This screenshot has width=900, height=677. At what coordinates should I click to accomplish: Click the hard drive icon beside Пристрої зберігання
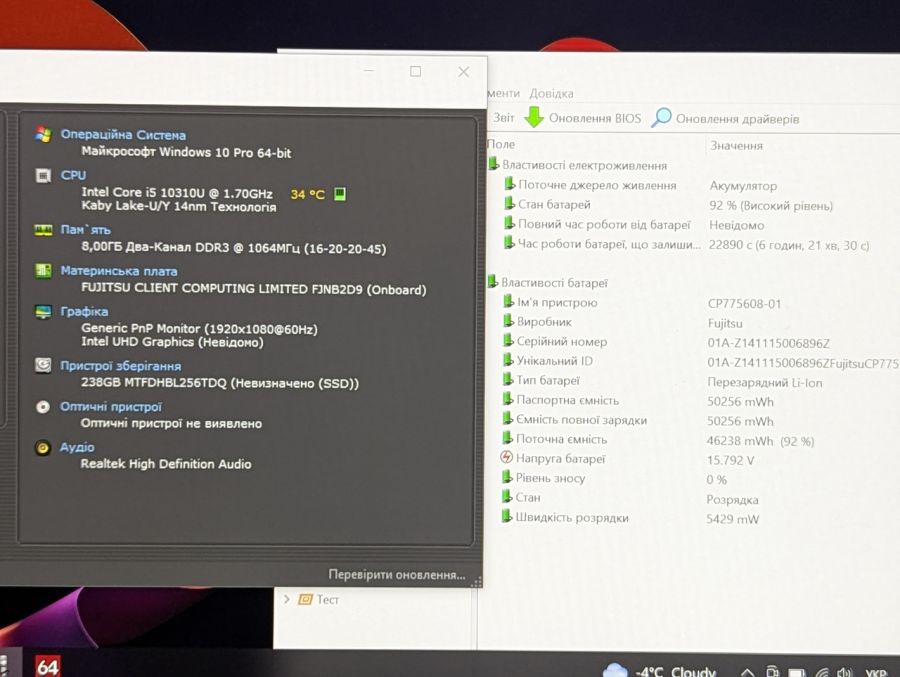coord(43,365)
